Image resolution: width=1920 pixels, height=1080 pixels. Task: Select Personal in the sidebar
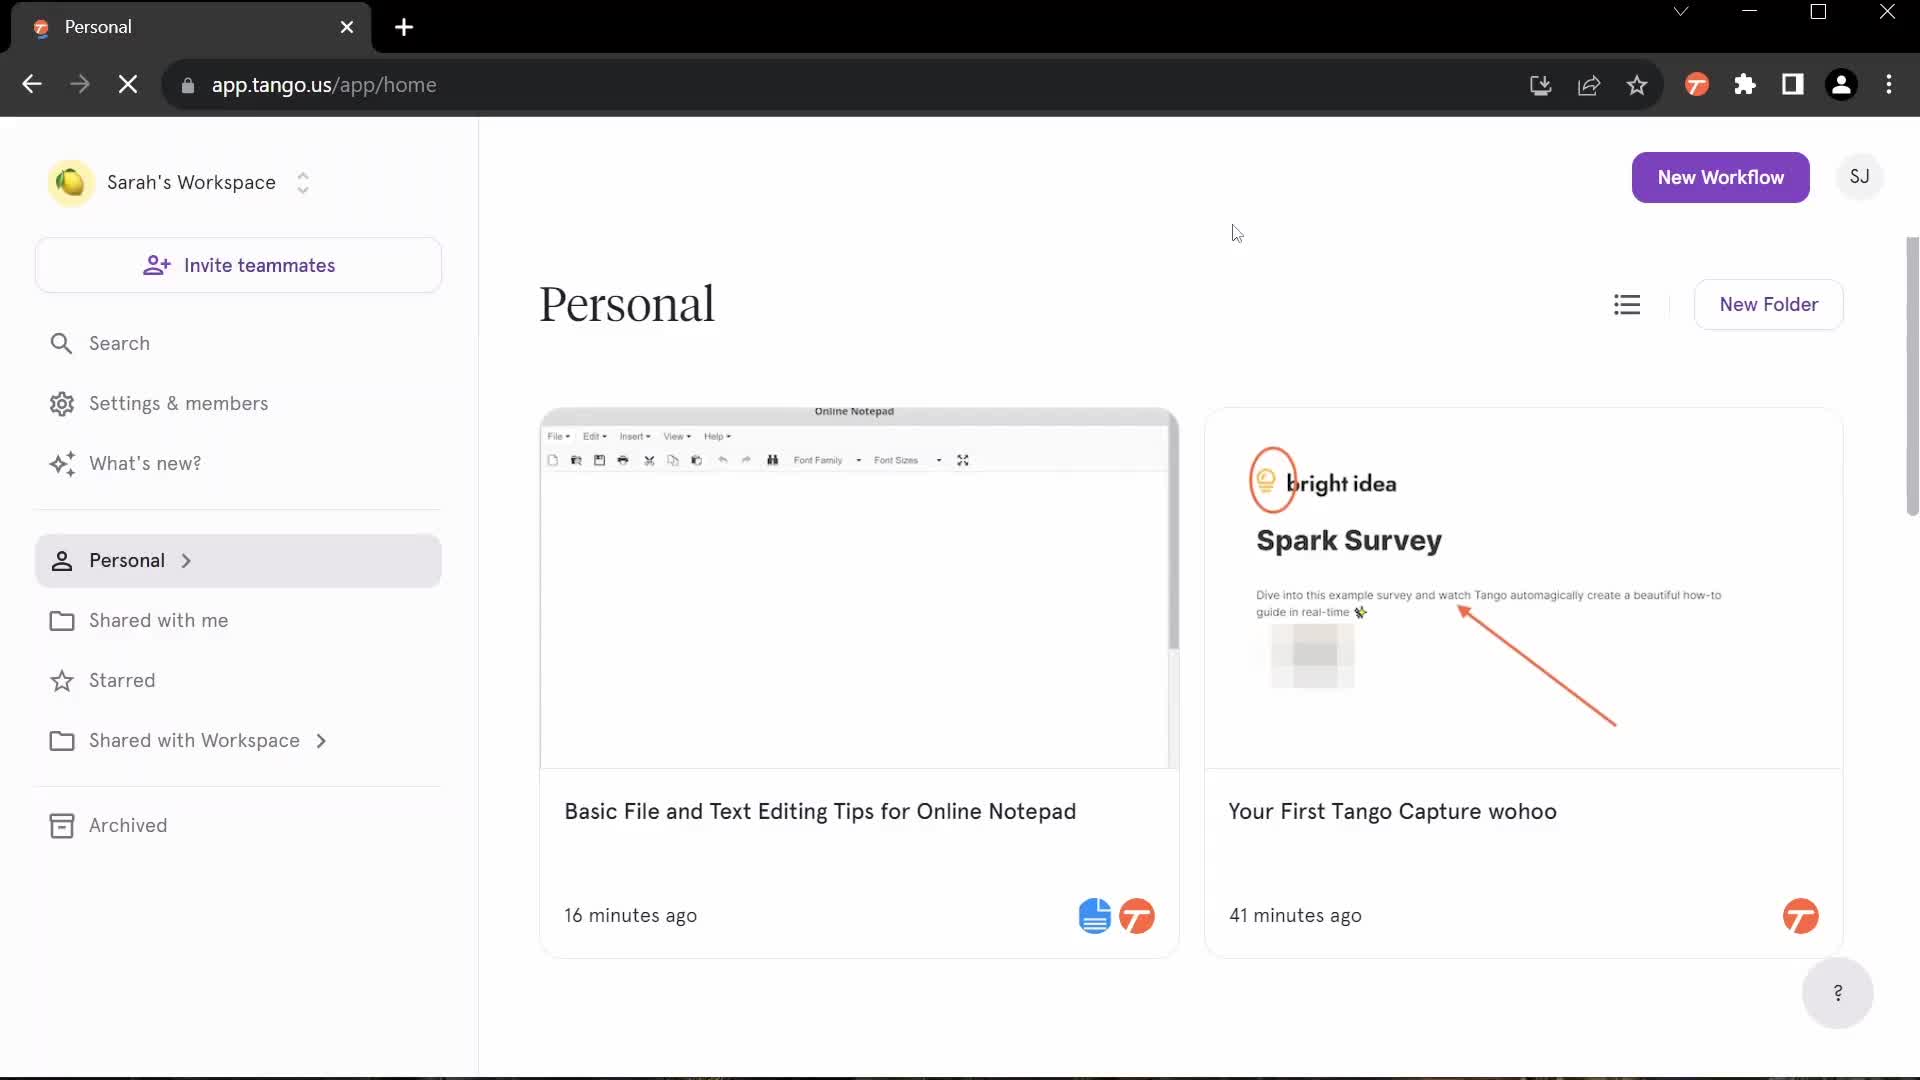point(127,560)
